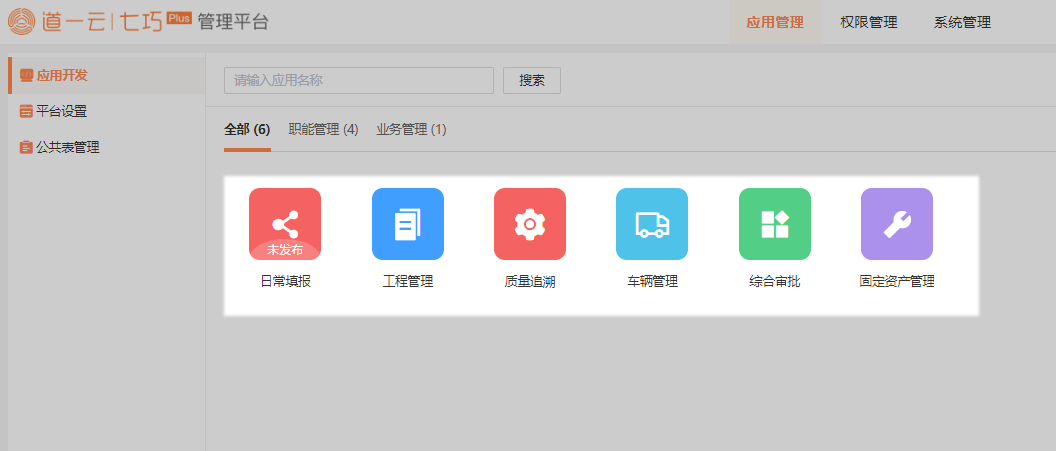Switch to the 应用管理 top tab
1056x451 pixels.
(775, 22)
